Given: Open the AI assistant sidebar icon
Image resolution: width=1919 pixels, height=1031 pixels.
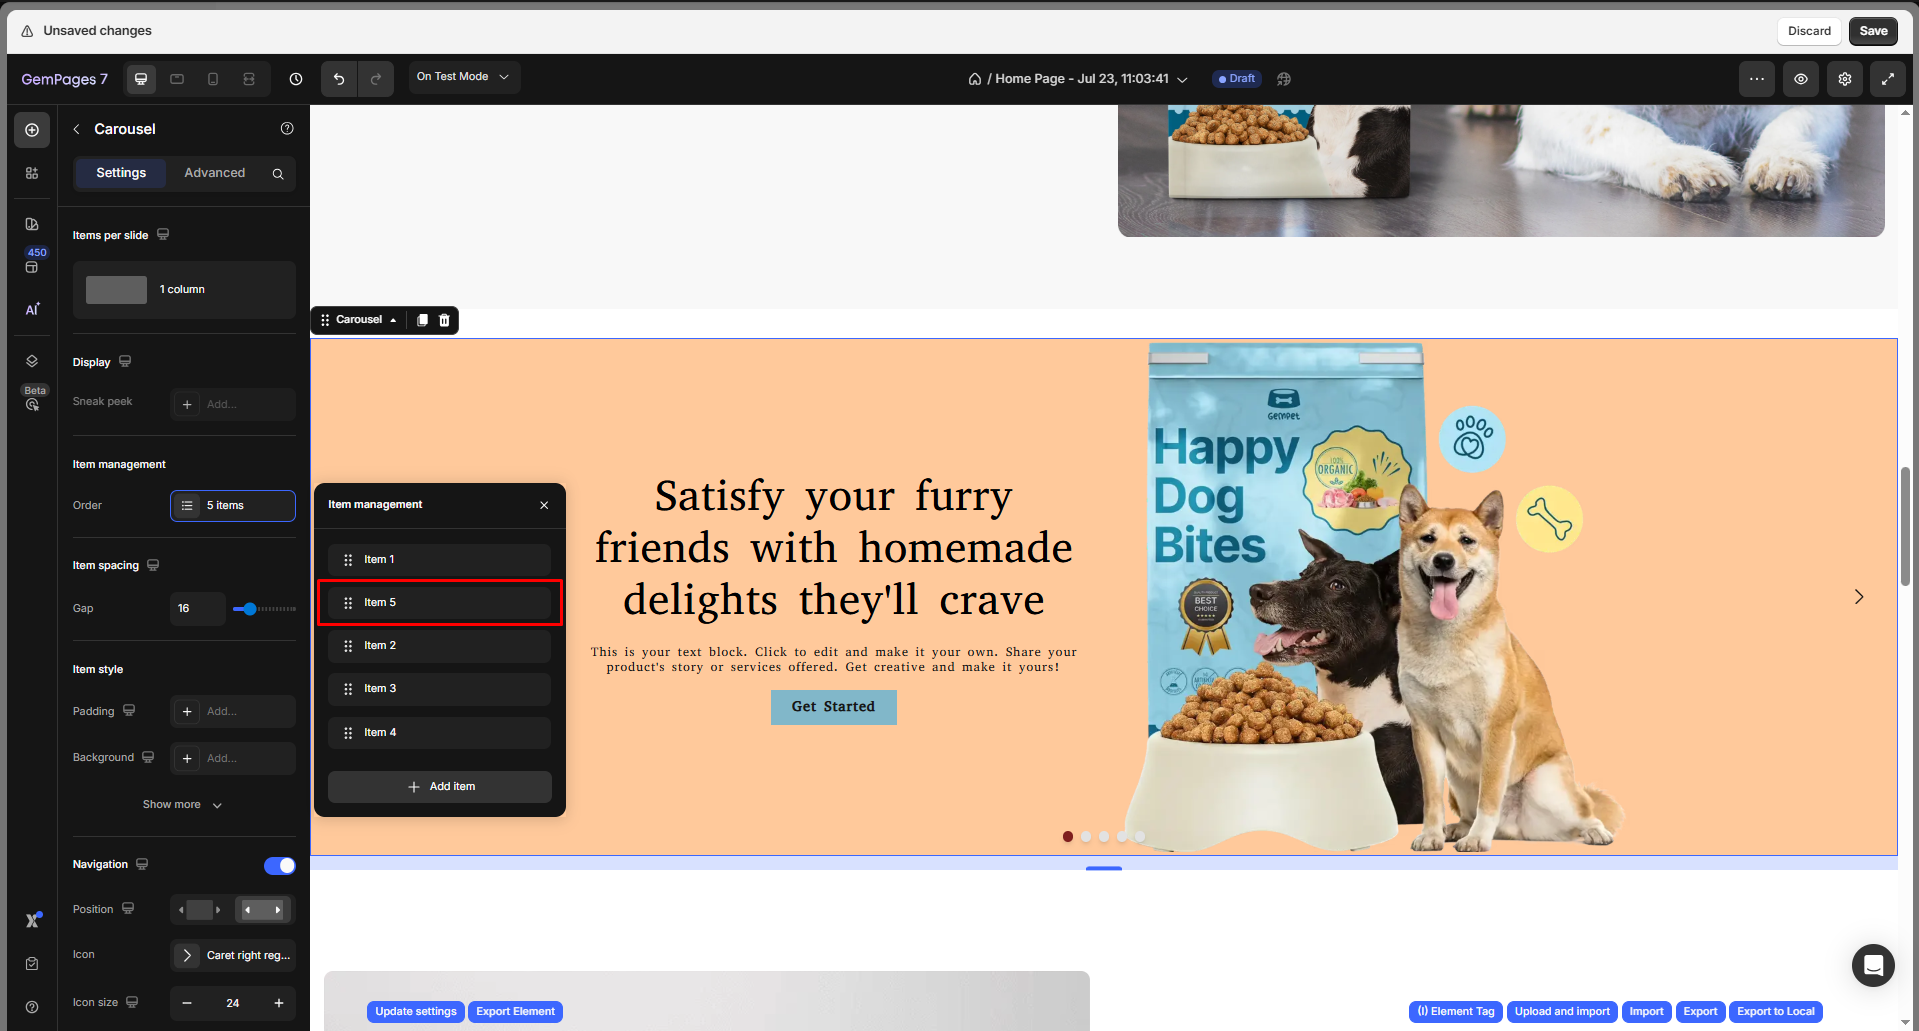Looking at the screenshot, I should pyautogui.click(x=32, y=309).
